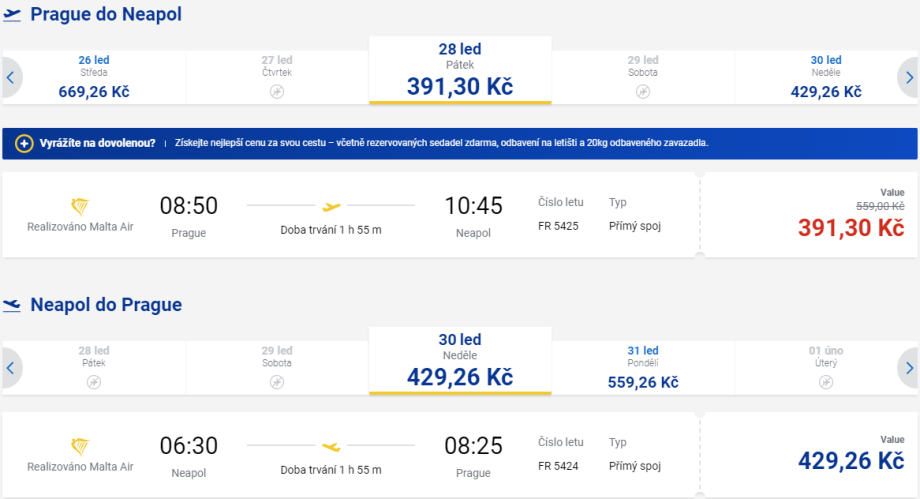Show later return dates with the right arrow
Image resolution: width=920 pixels, height=499 pixels.
click(x=909, y=367)
